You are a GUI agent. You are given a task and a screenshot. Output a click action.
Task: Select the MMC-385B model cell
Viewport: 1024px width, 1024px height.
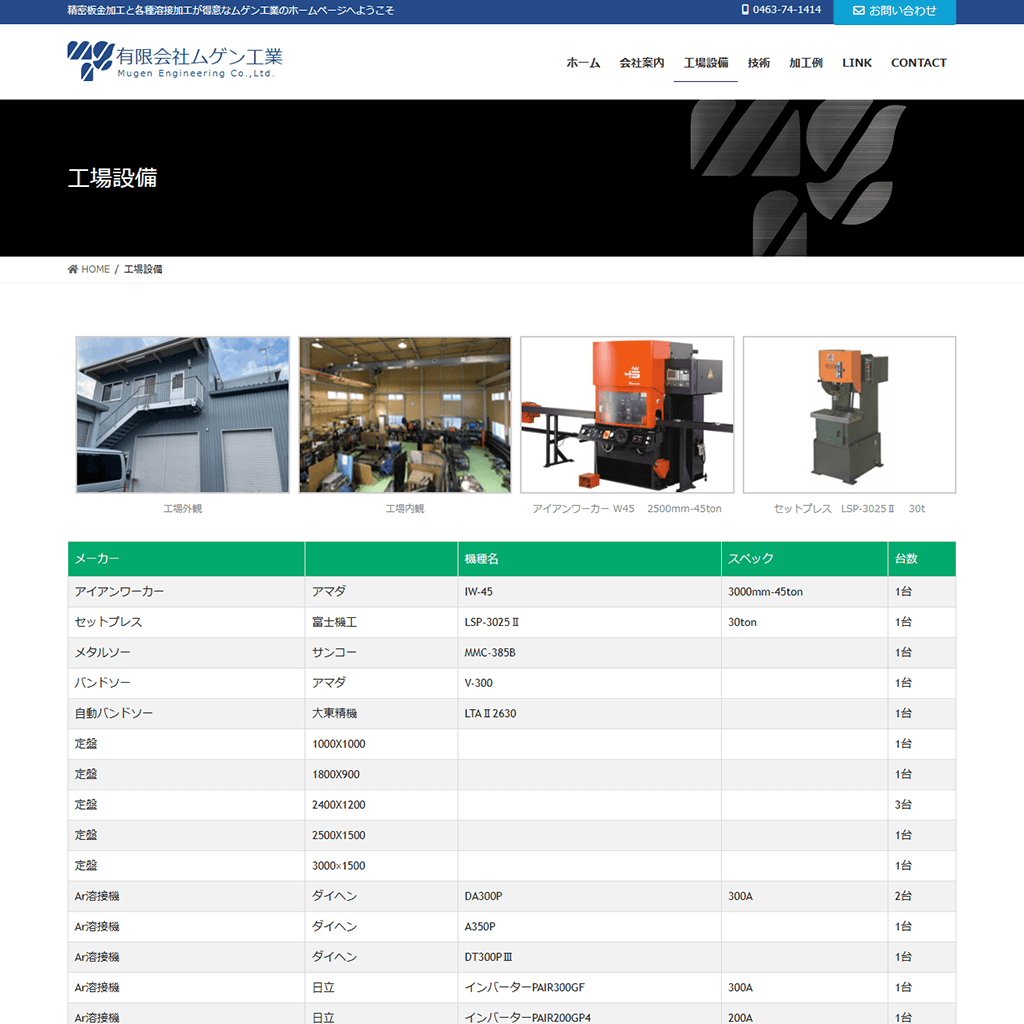(590, 652)
